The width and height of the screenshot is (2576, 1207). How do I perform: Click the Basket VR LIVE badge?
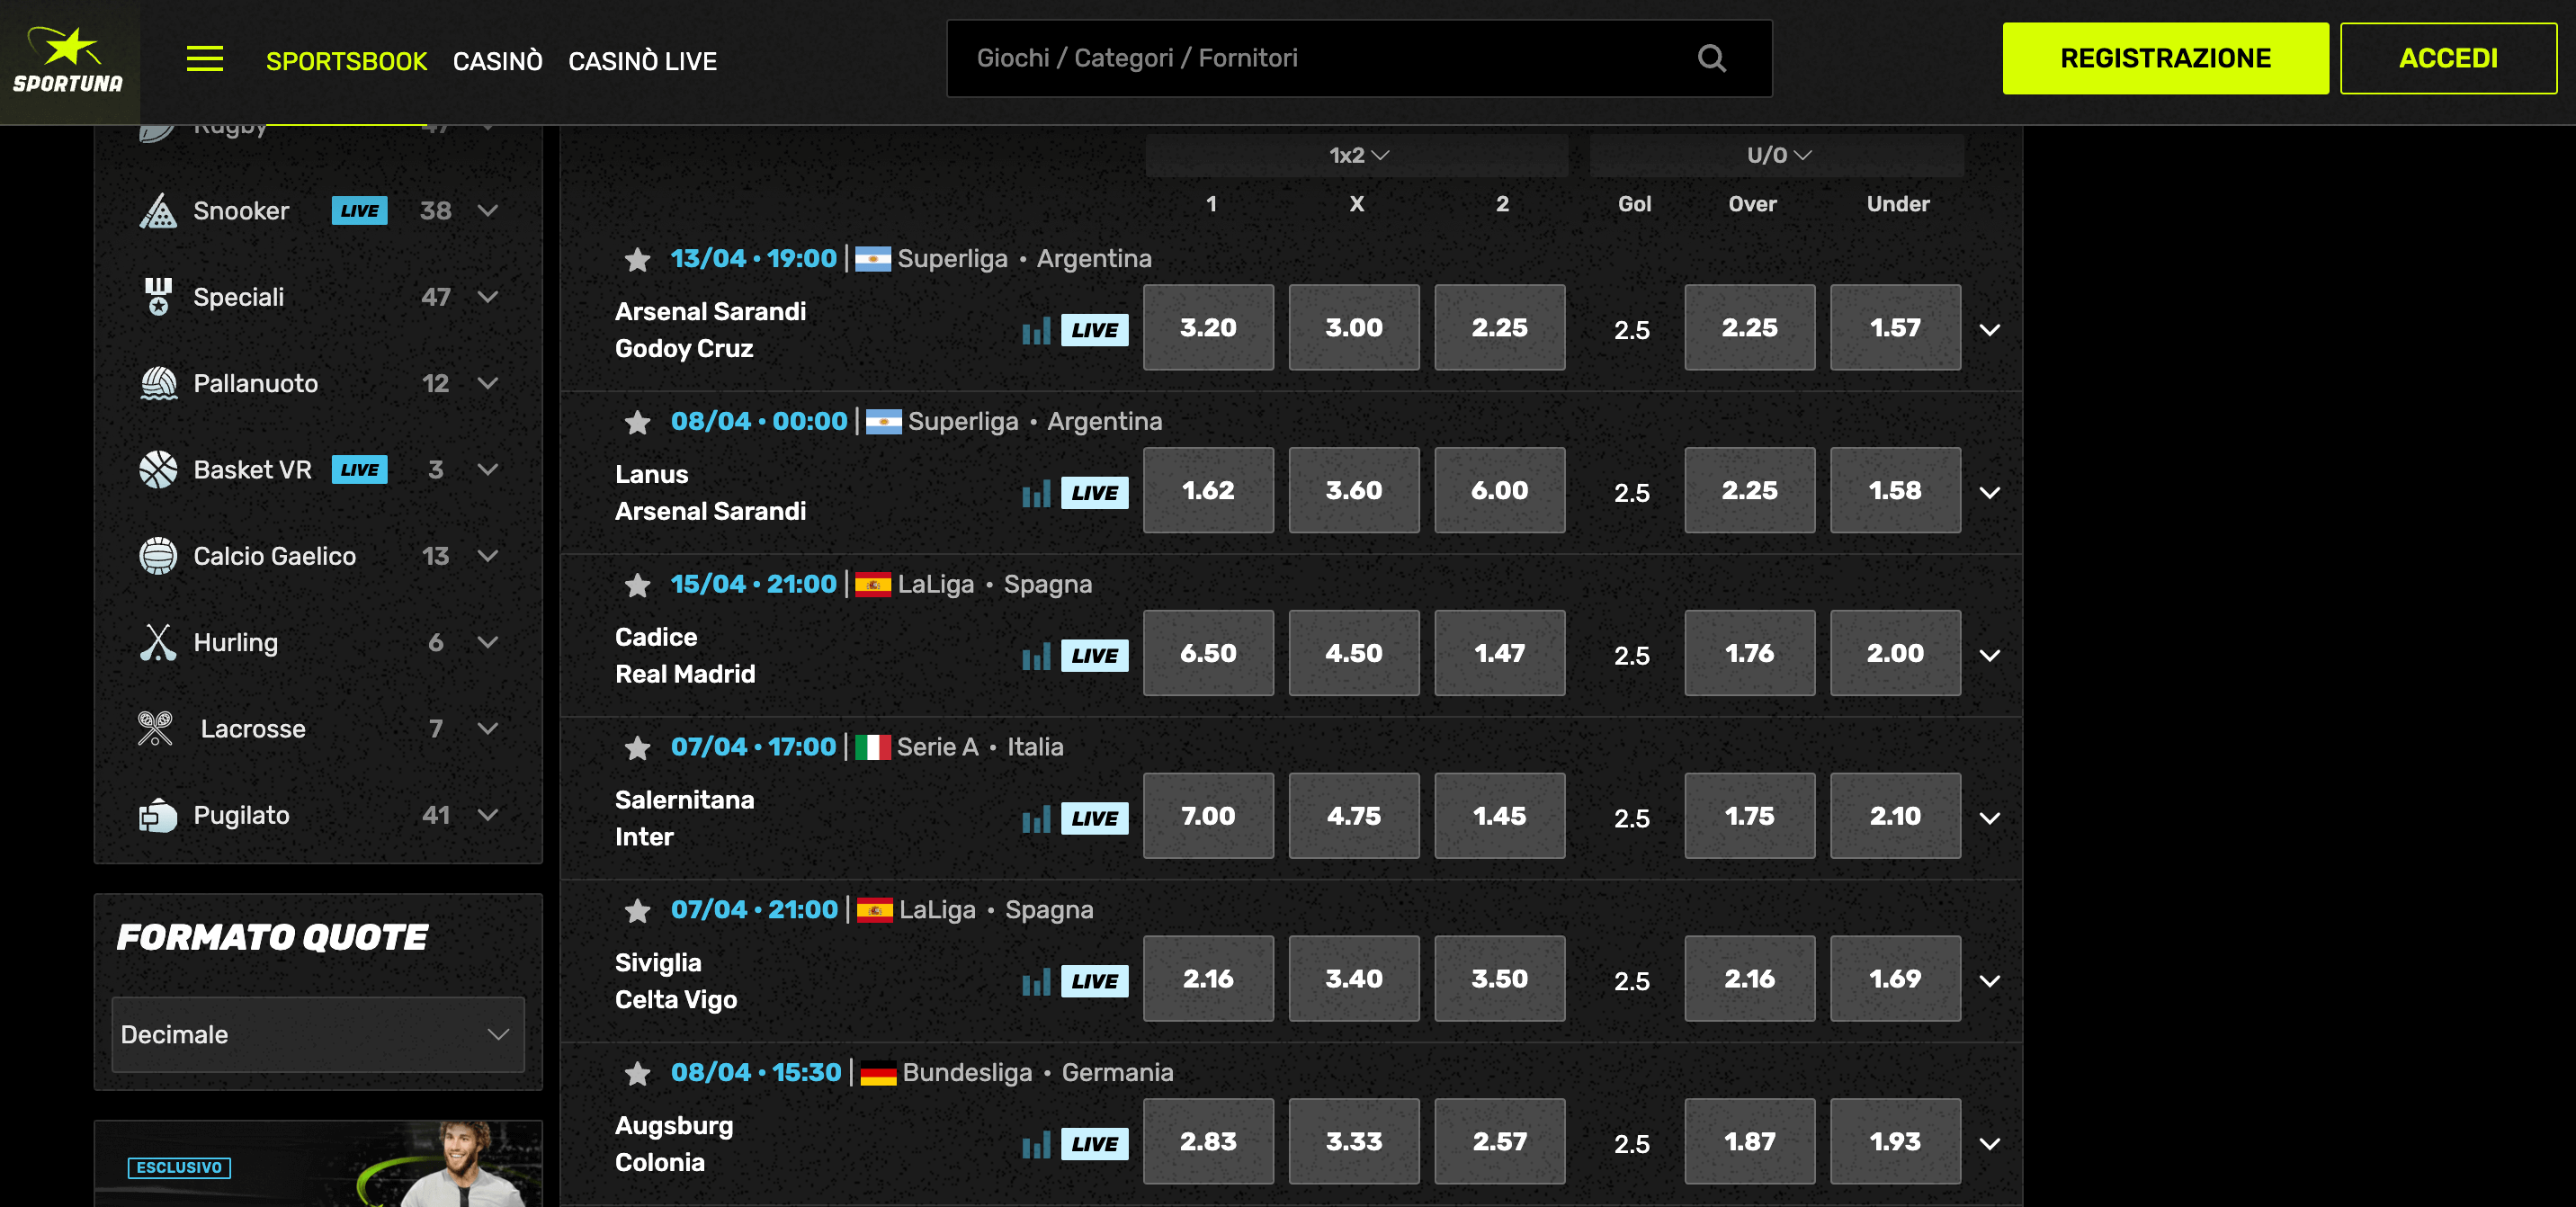tap(359, 470)
